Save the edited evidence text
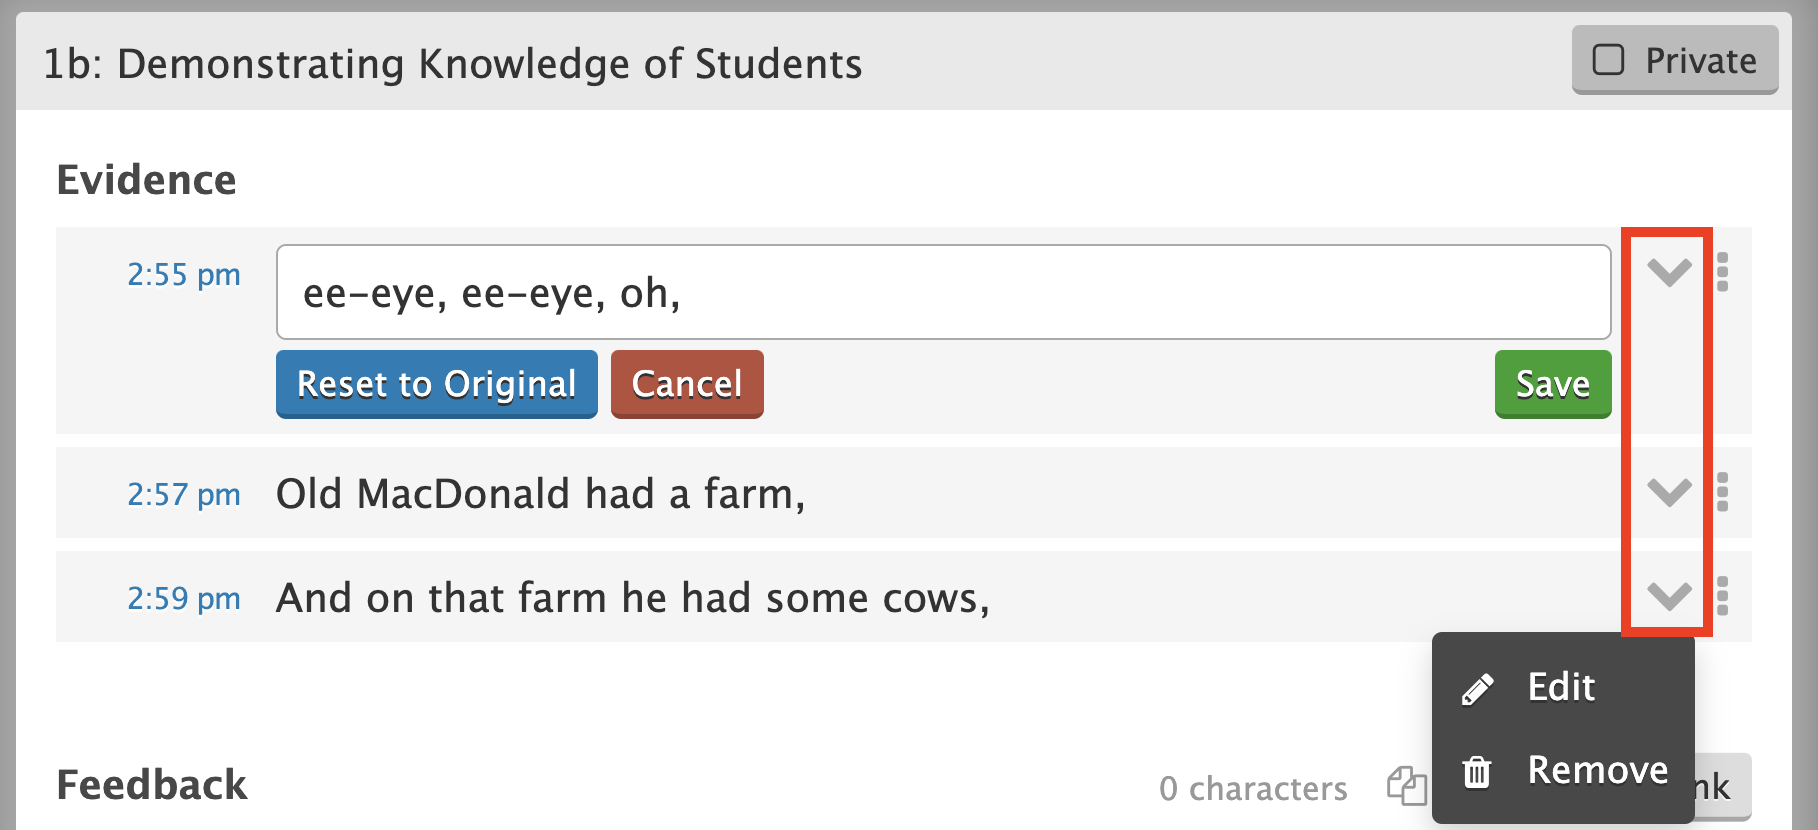Screen dimensions: 1818x830 [x=1553, y=384]
